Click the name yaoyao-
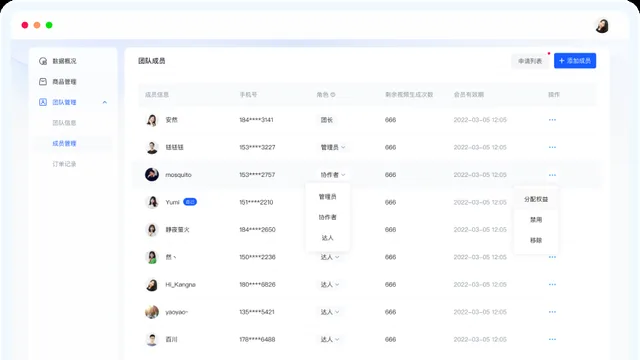Image resolution: width=640 pixels, height=360 pixels. point(177,312)
